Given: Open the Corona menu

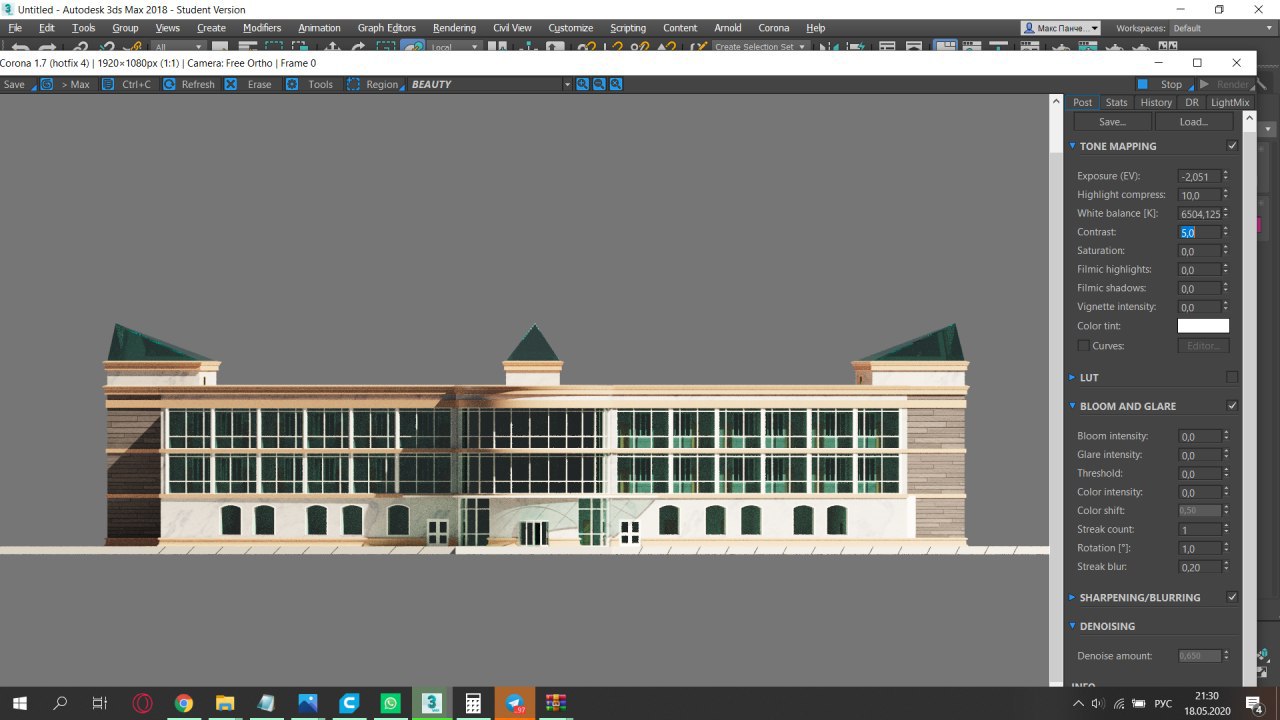Looking at the screenshot, I should pyautogui.click(x=774, y=28).
